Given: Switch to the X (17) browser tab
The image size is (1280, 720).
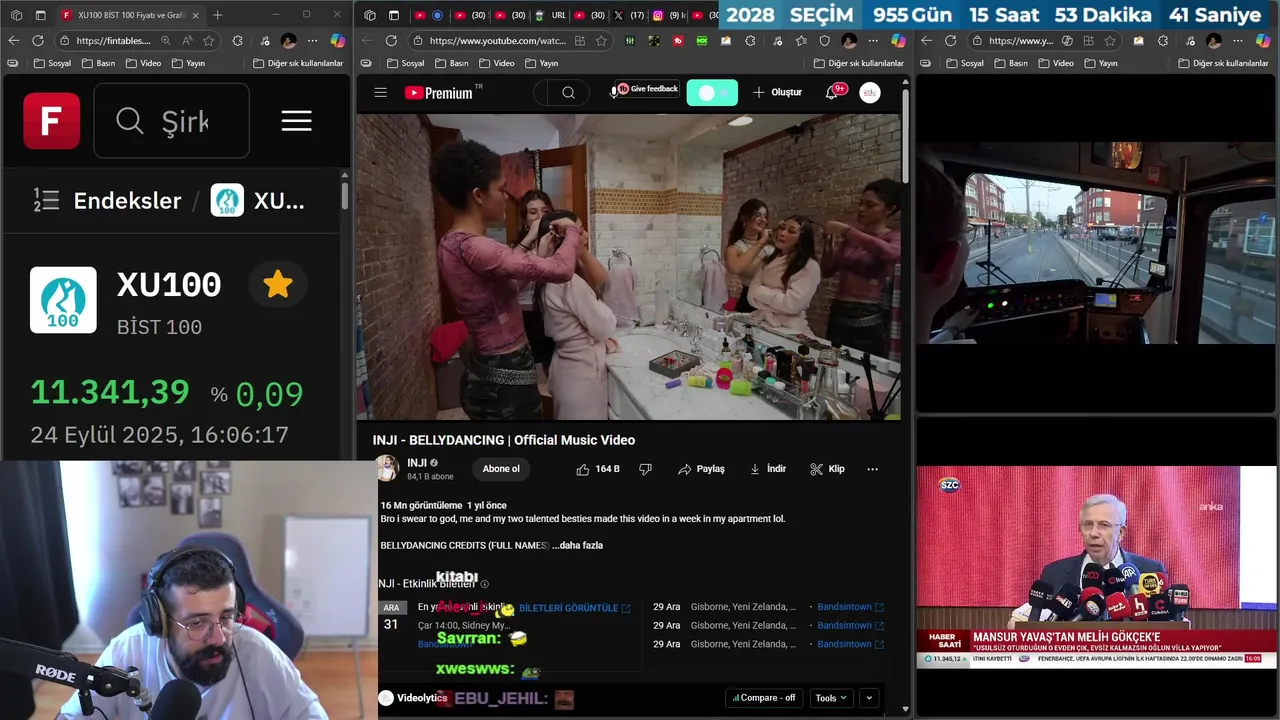Looking at the screenshot, I should pyautogui.click(x=629, y=15).
